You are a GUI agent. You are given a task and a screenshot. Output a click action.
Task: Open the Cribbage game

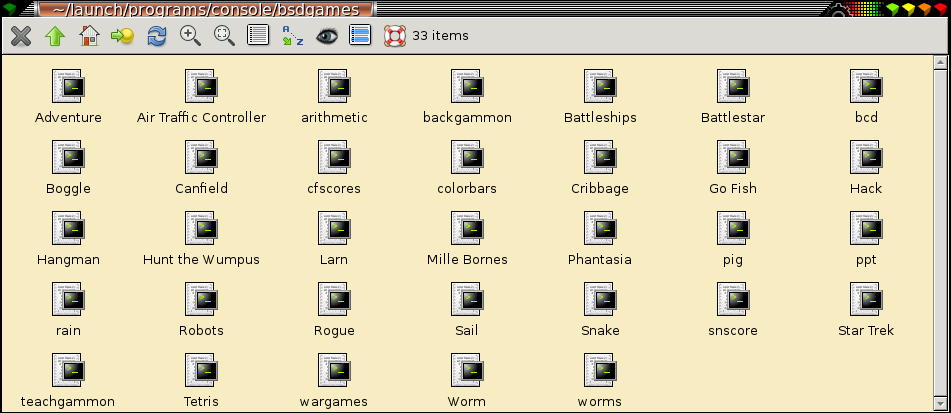[600, 168]
